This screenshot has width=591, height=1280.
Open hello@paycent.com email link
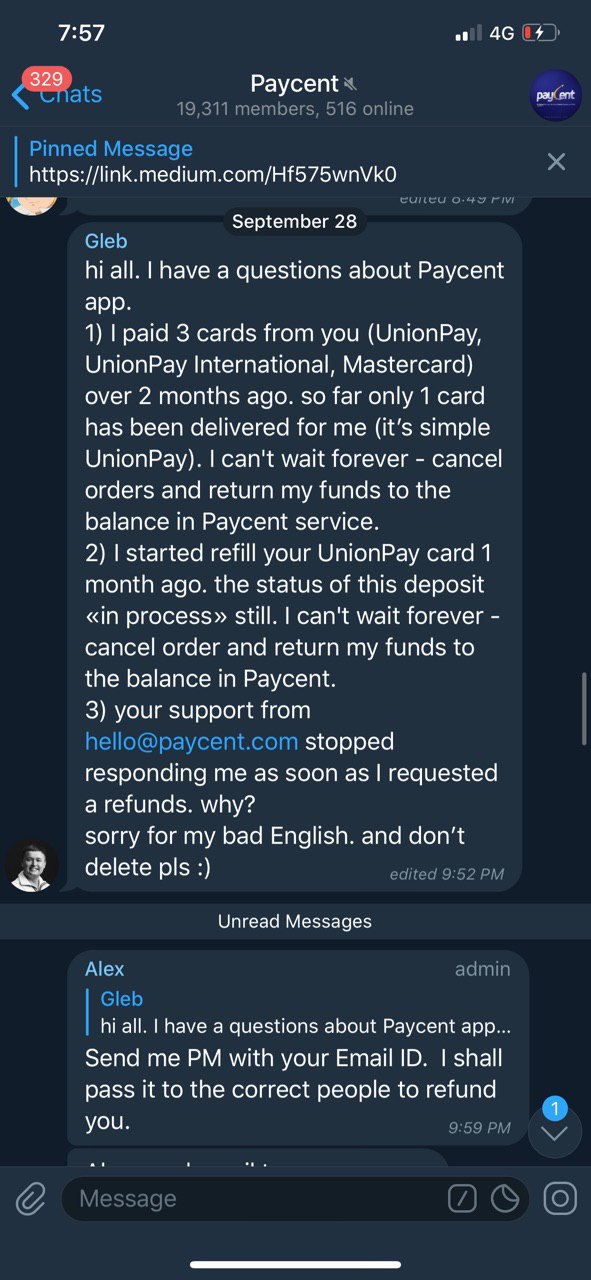click(192, 741)
